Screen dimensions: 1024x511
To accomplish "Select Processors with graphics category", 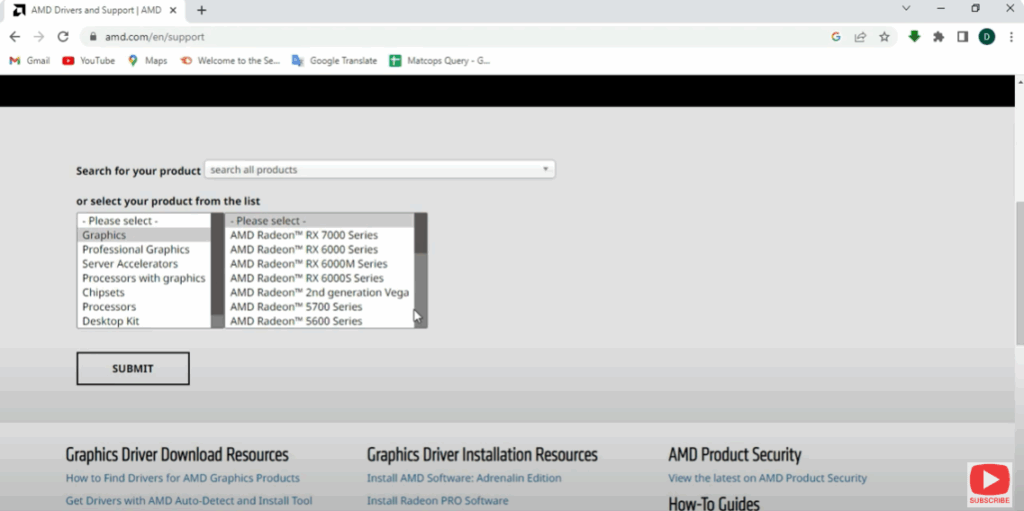I will (144, 278).
